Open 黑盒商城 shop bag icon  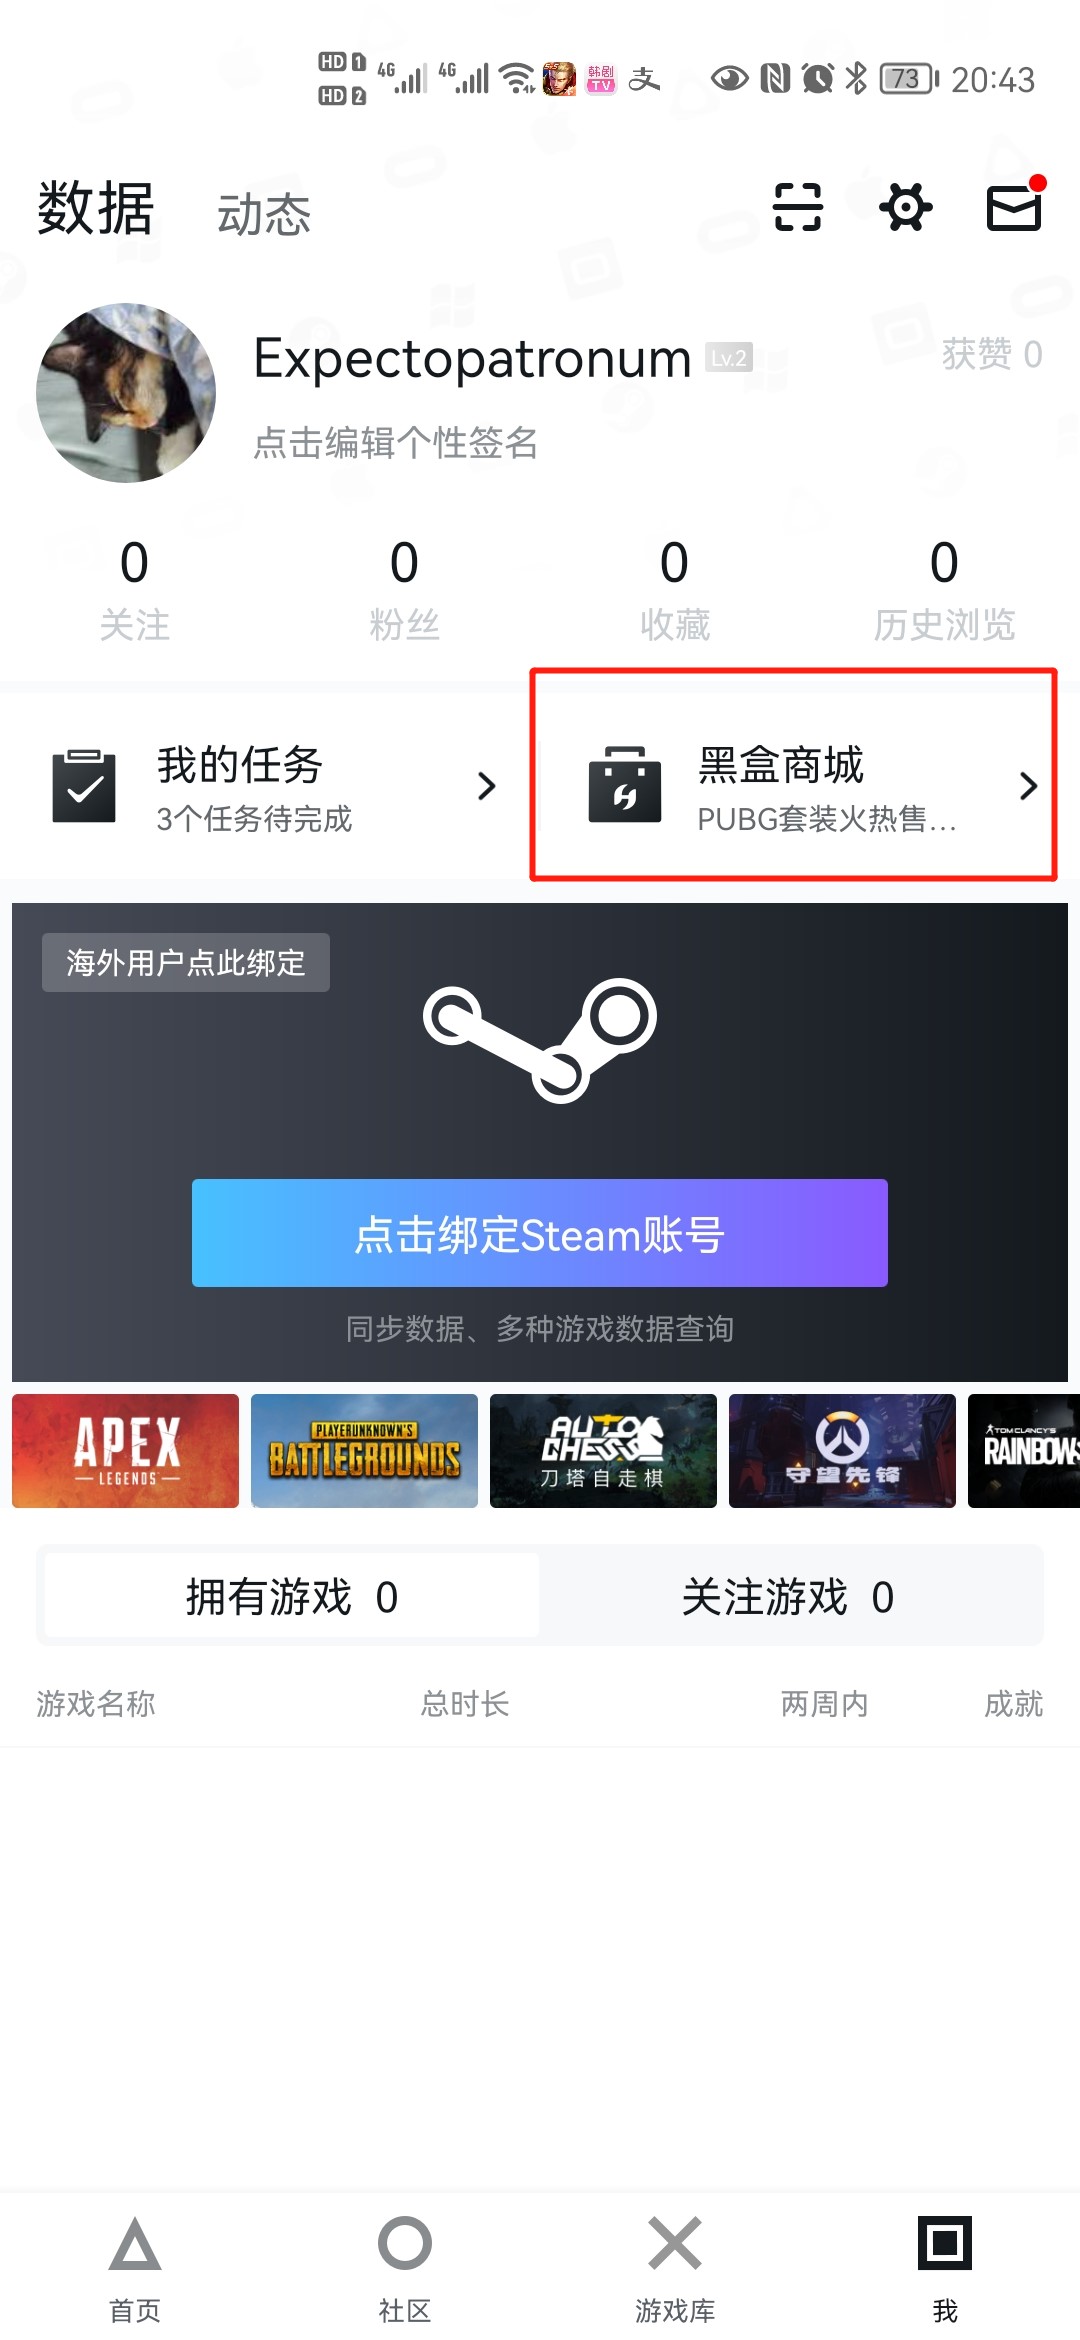(625, 784)
